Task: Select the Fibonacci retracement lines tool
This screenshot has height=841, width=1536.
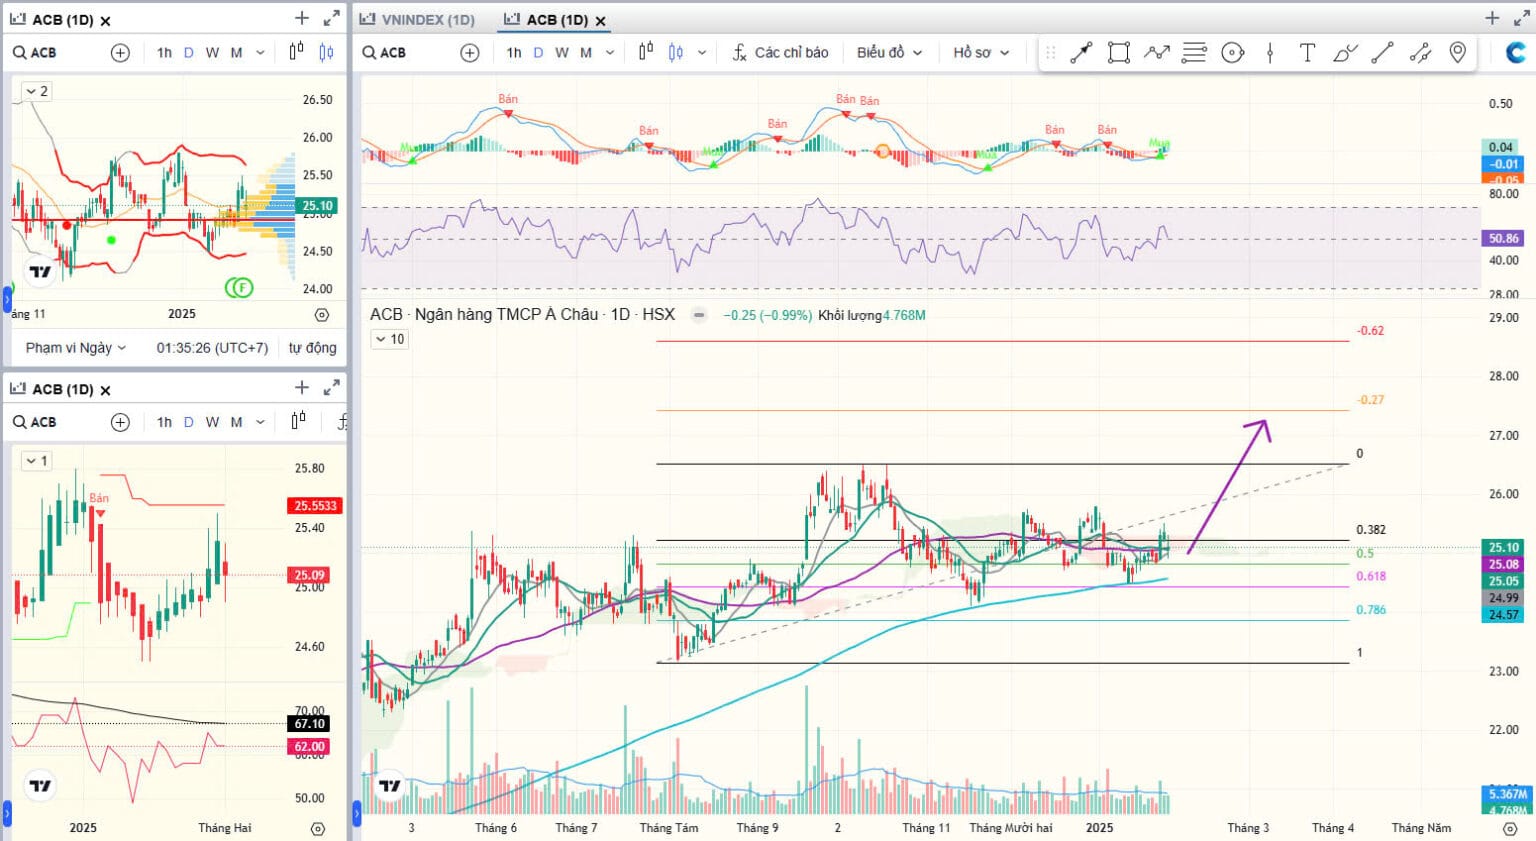Action: click(1194, 53)
